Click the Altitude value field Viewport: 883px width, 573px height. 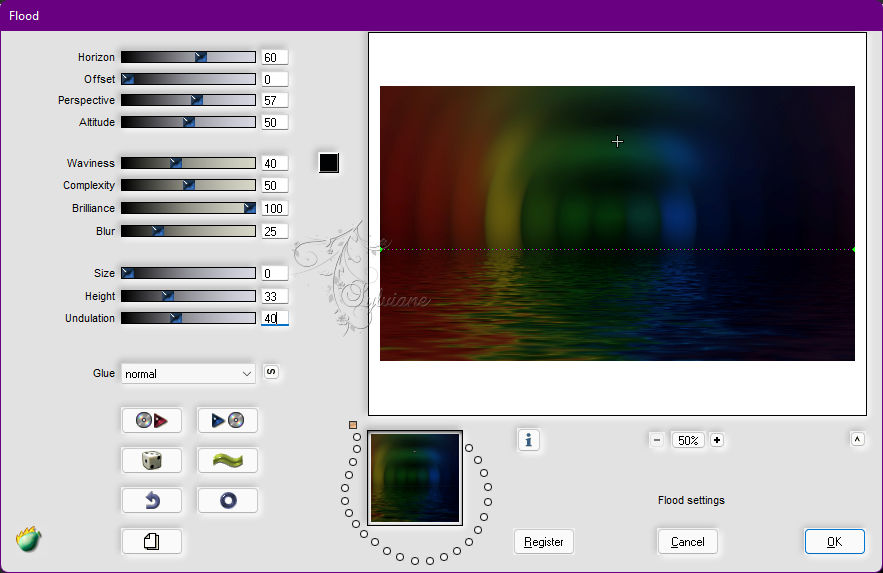(x=275, y=122)
